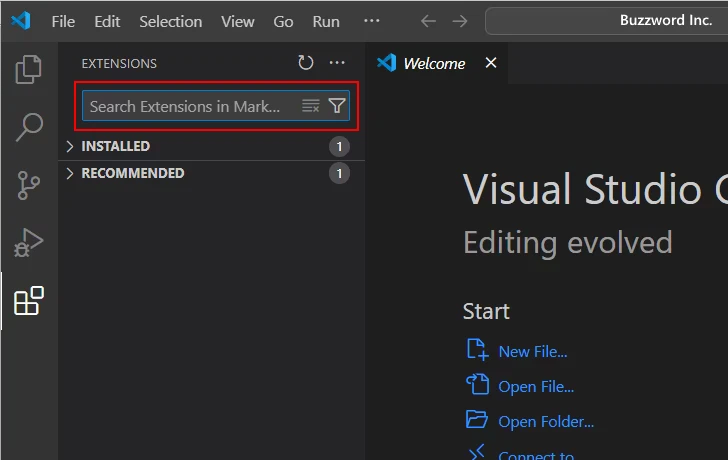This screenshot has width=728, height=460.
Task: Focus the Search Extensions input field
Action: click(x=190, y=106)
